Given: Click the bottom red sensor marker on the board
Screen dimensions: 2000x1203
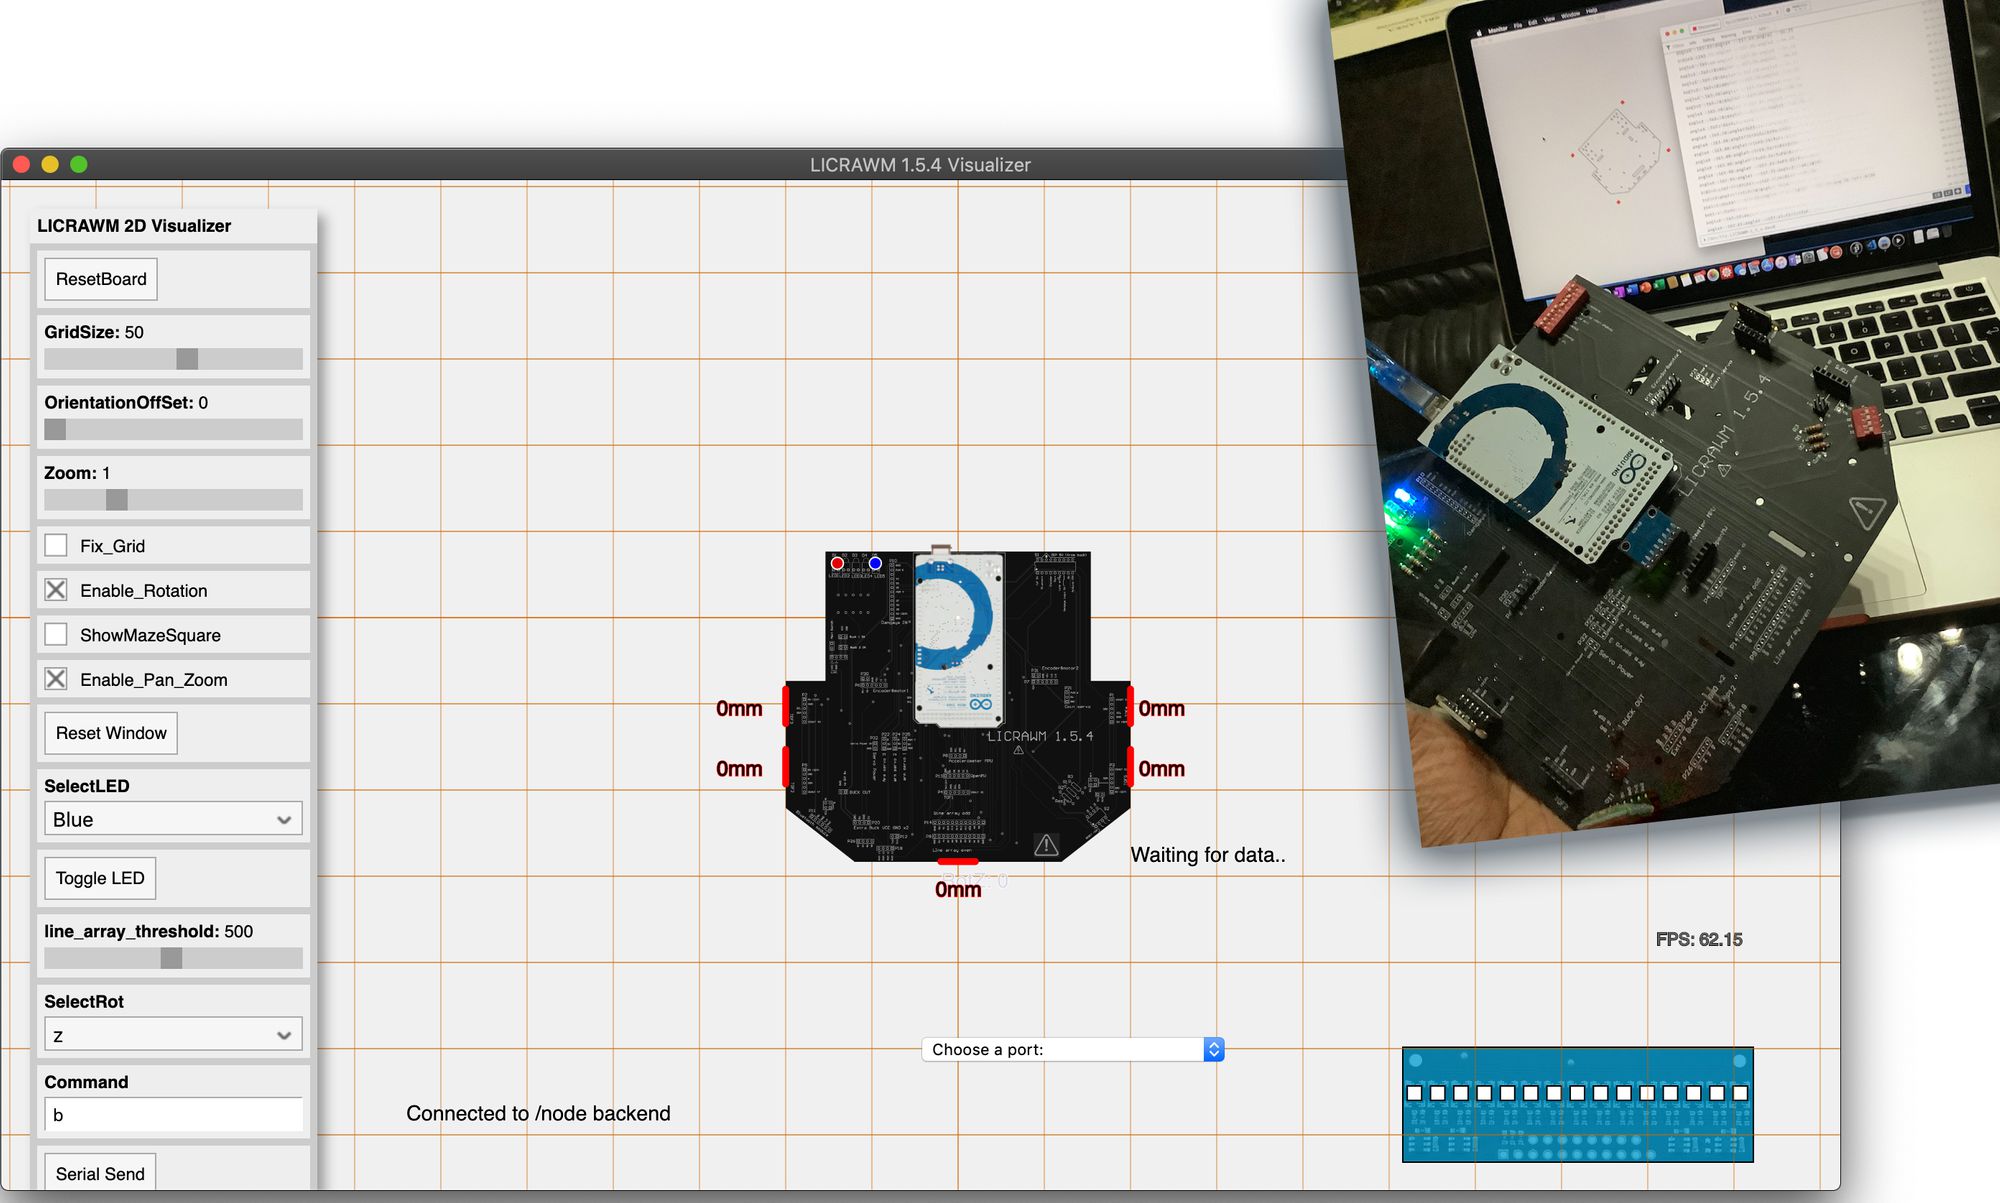Looking at the screenshot, I should pos(957,861).
